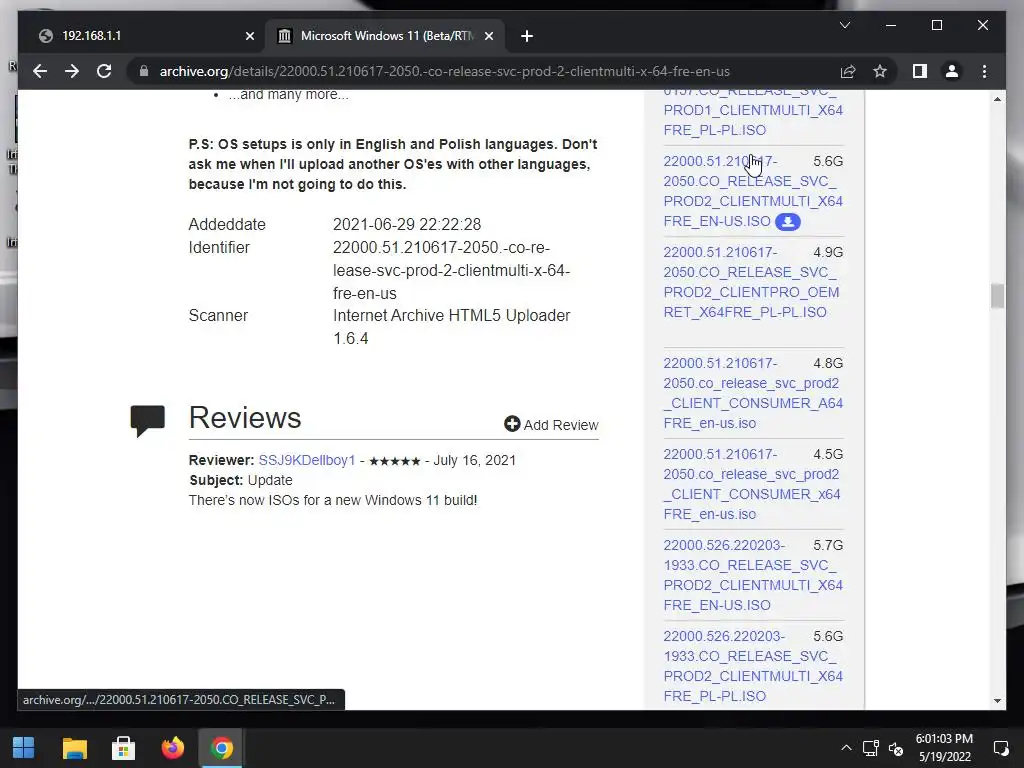
Task: Open a new browser tab
Action: 527,36
